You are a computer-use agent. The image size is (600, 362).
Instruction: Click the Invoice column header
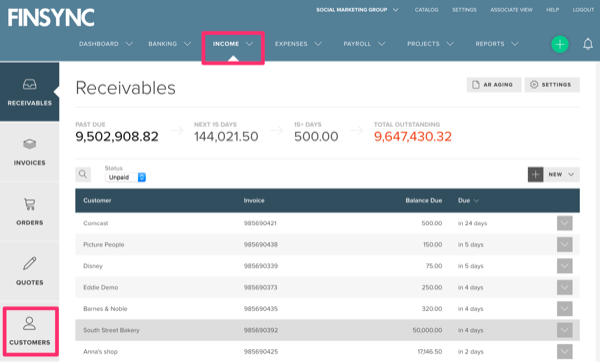(x=254, y=201)
